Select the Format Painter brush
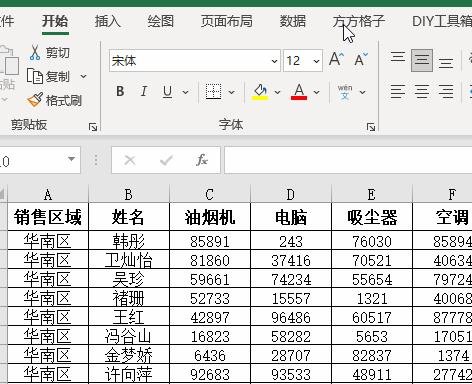The height and width of the screenshot is (384, 472). click(x=35, y=100)
